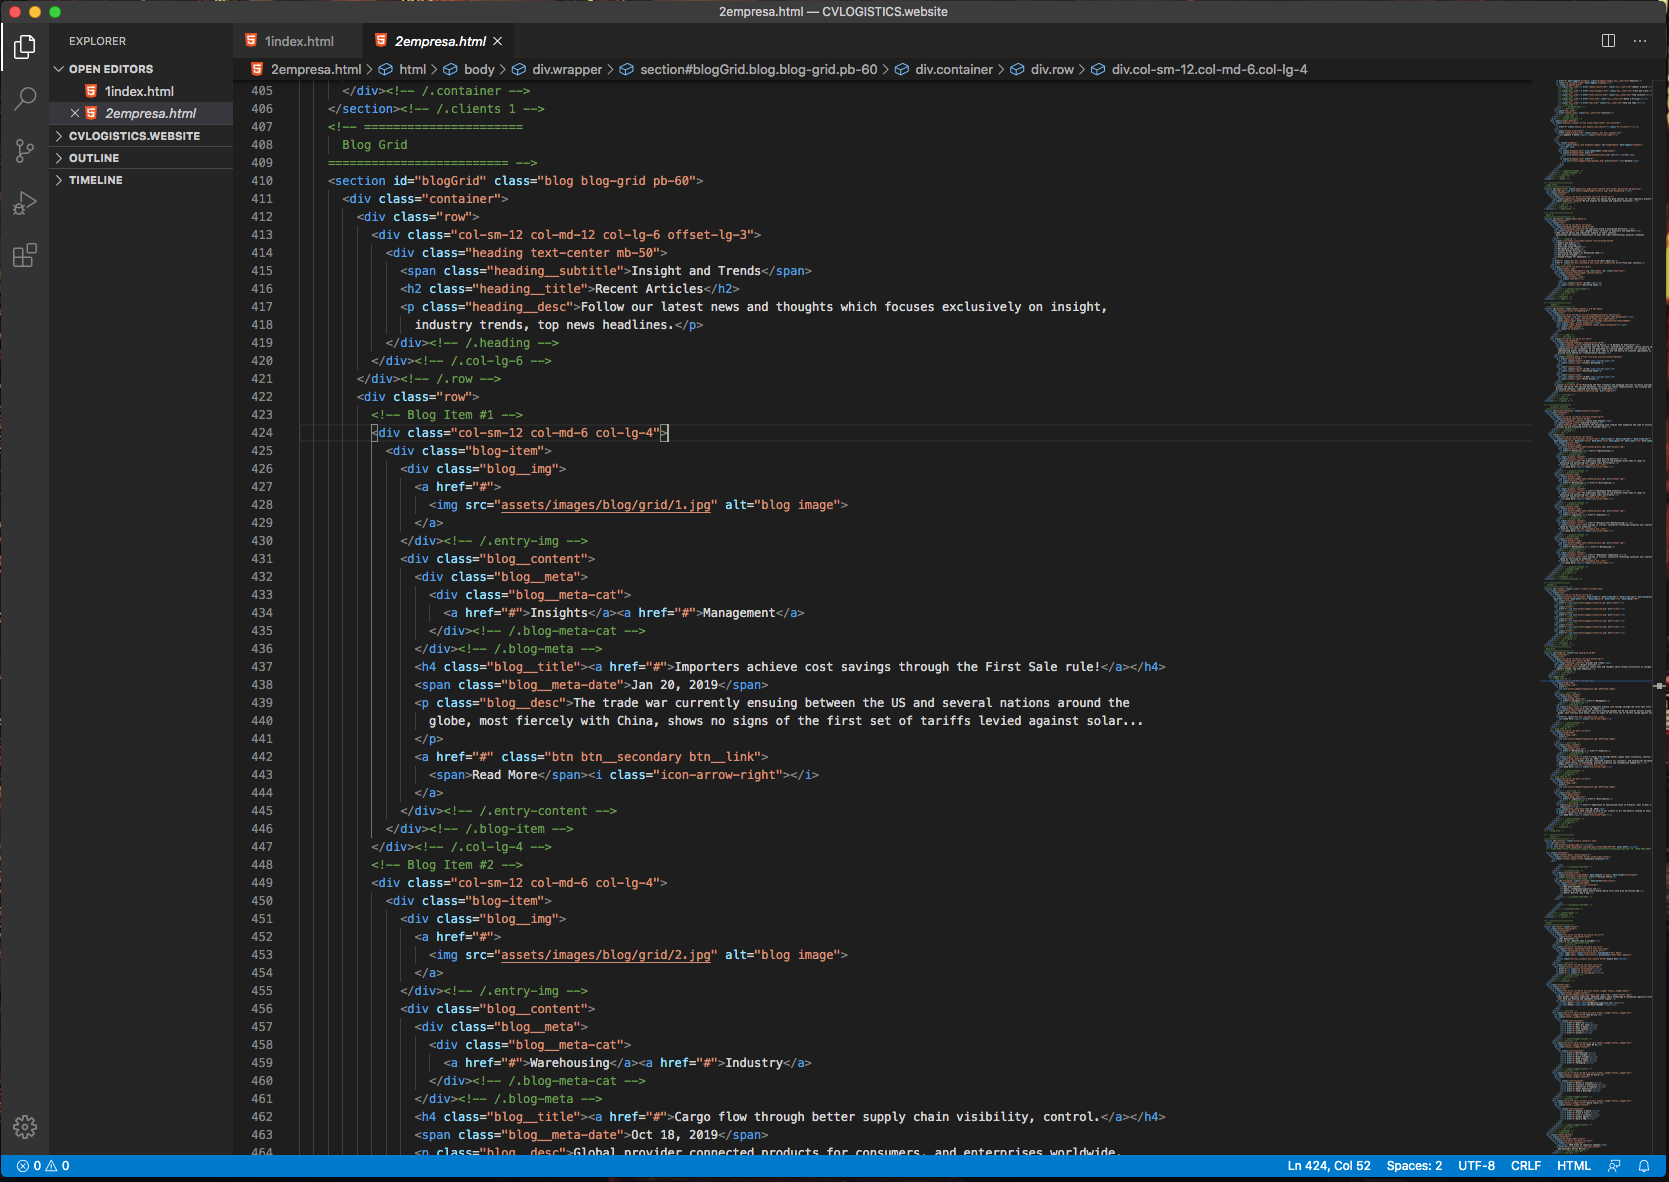1669x1182 pixels.
Task: Click the Split Editor icon
Action: click(1608, 41)
